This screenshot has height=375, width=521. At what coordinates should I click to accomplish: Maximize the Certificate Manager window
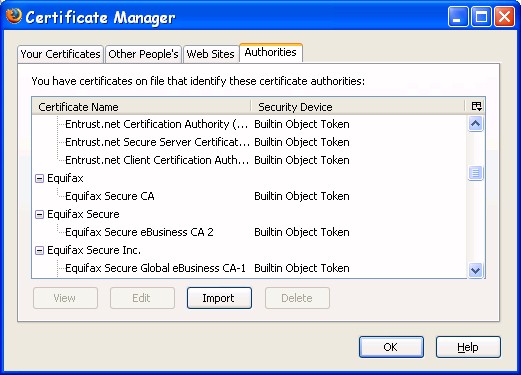coord(481,16)
